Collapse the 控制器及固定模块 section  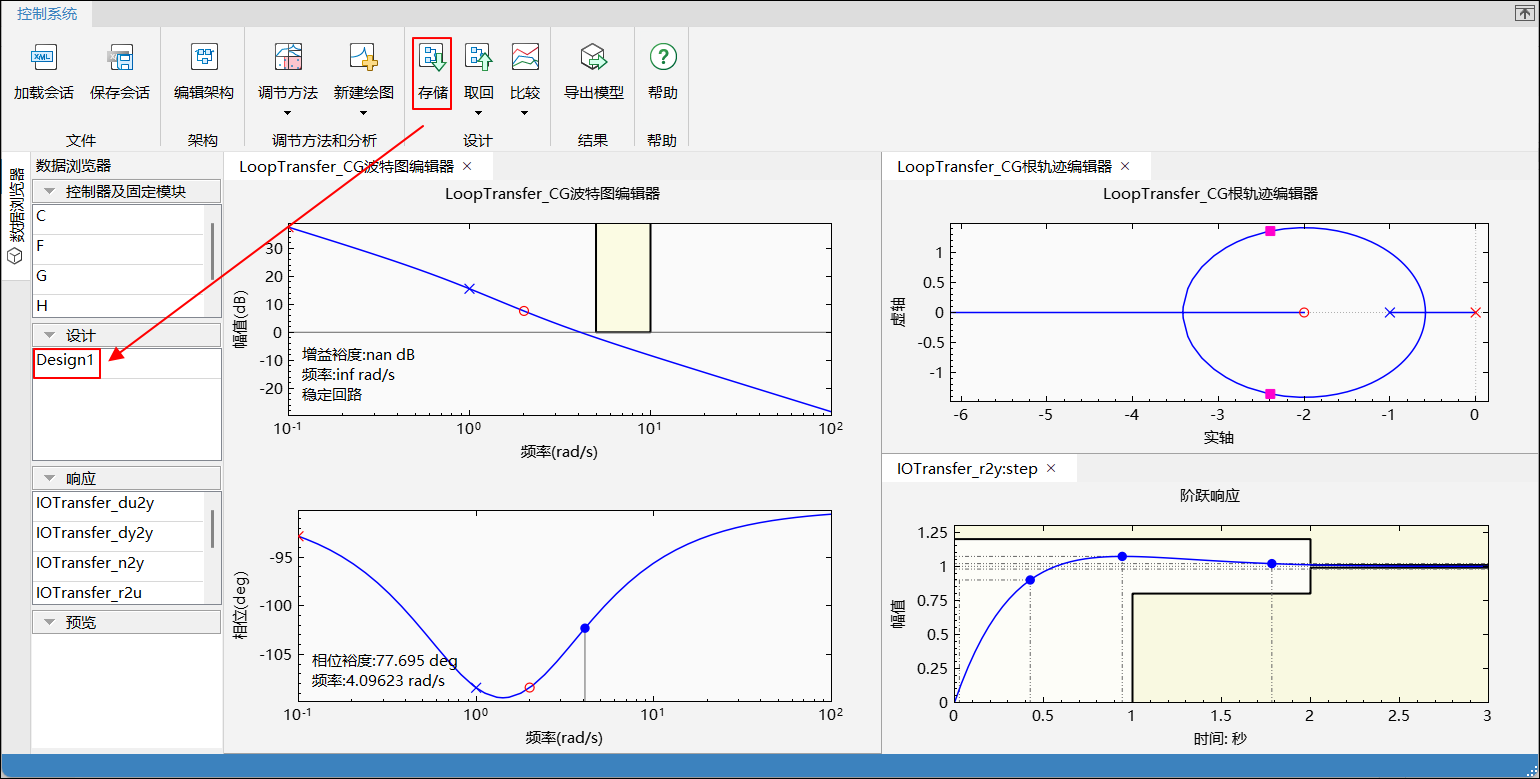point(47,191)
